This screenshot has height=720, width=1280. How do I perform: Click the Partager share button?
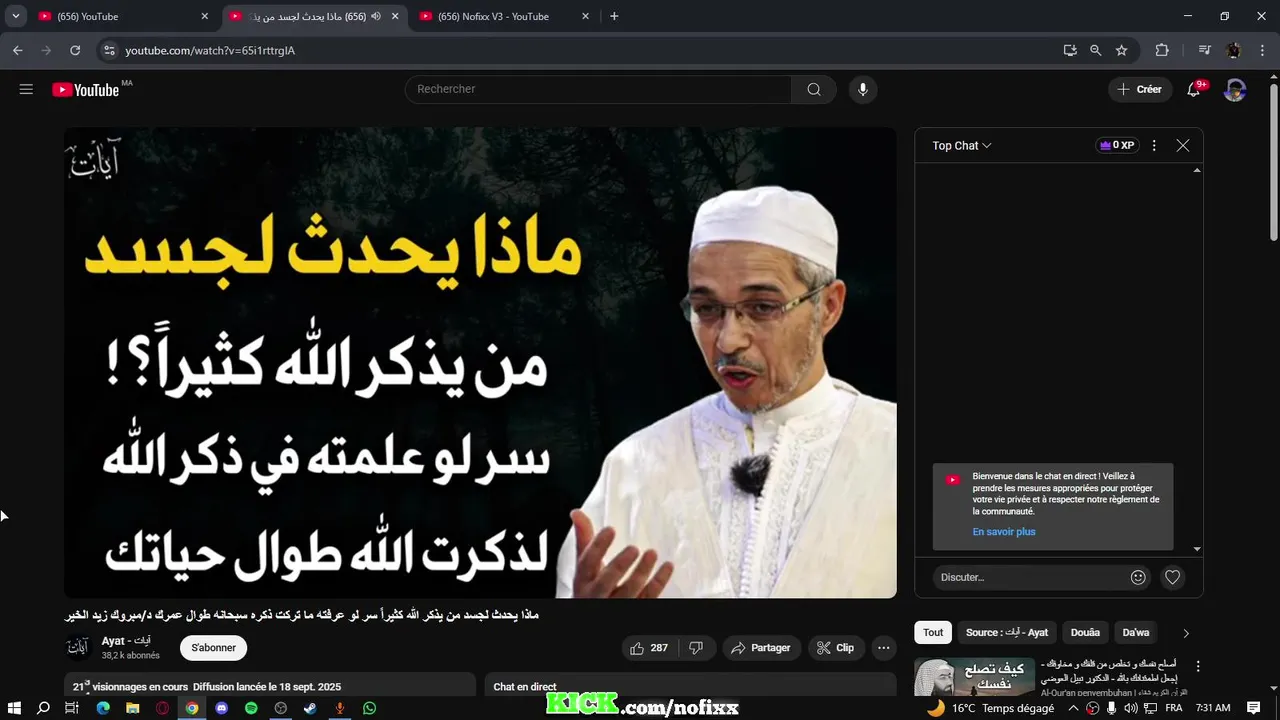click(761, 648)
